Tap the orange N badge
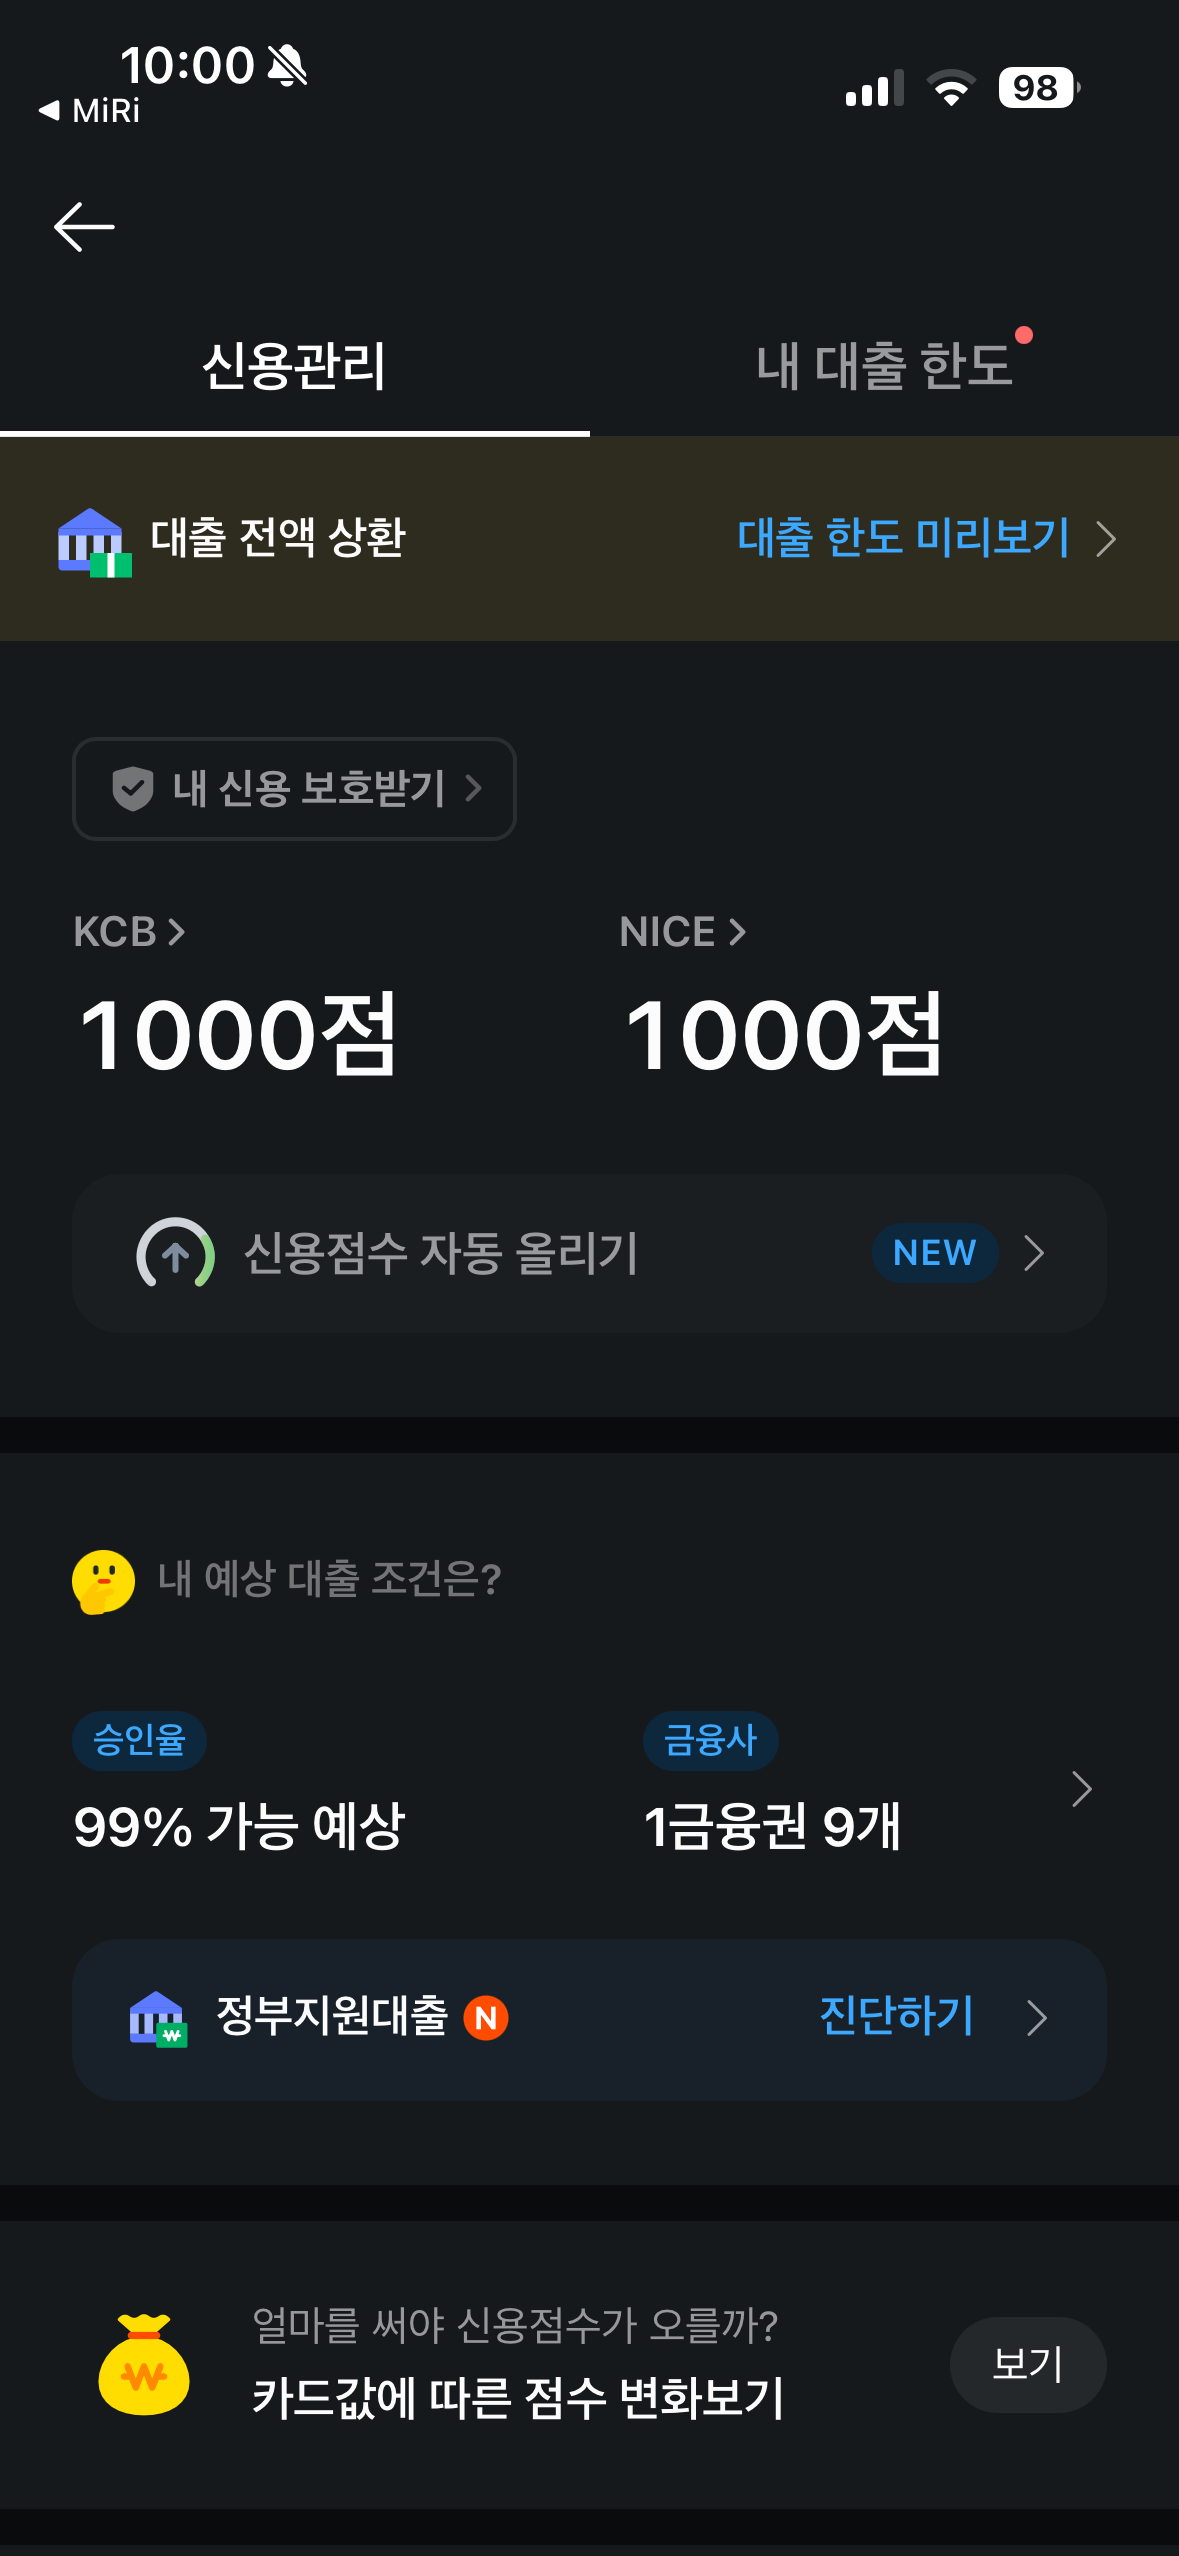This screenshot has width=1179, height=2556. click(486, 2018)
